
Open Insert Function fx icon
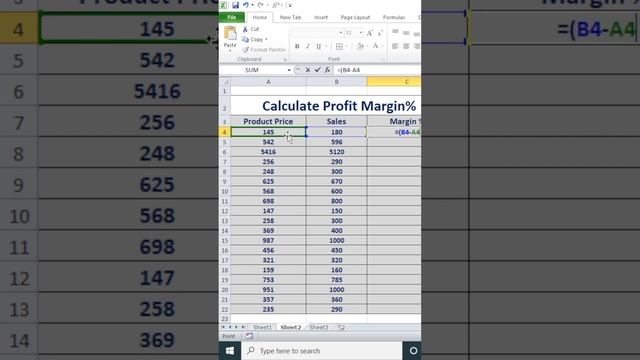click(327, 70)
